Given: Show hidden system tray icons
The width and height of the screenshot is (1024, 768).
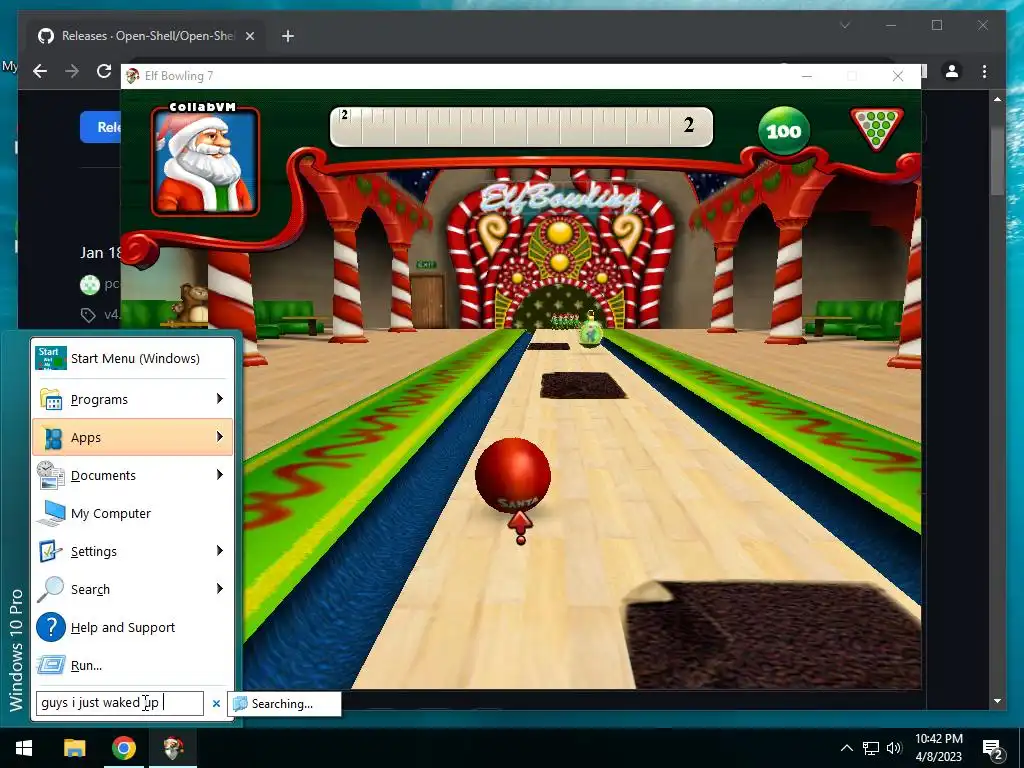Looking at the screenshot, I should [x=846, y=748].
